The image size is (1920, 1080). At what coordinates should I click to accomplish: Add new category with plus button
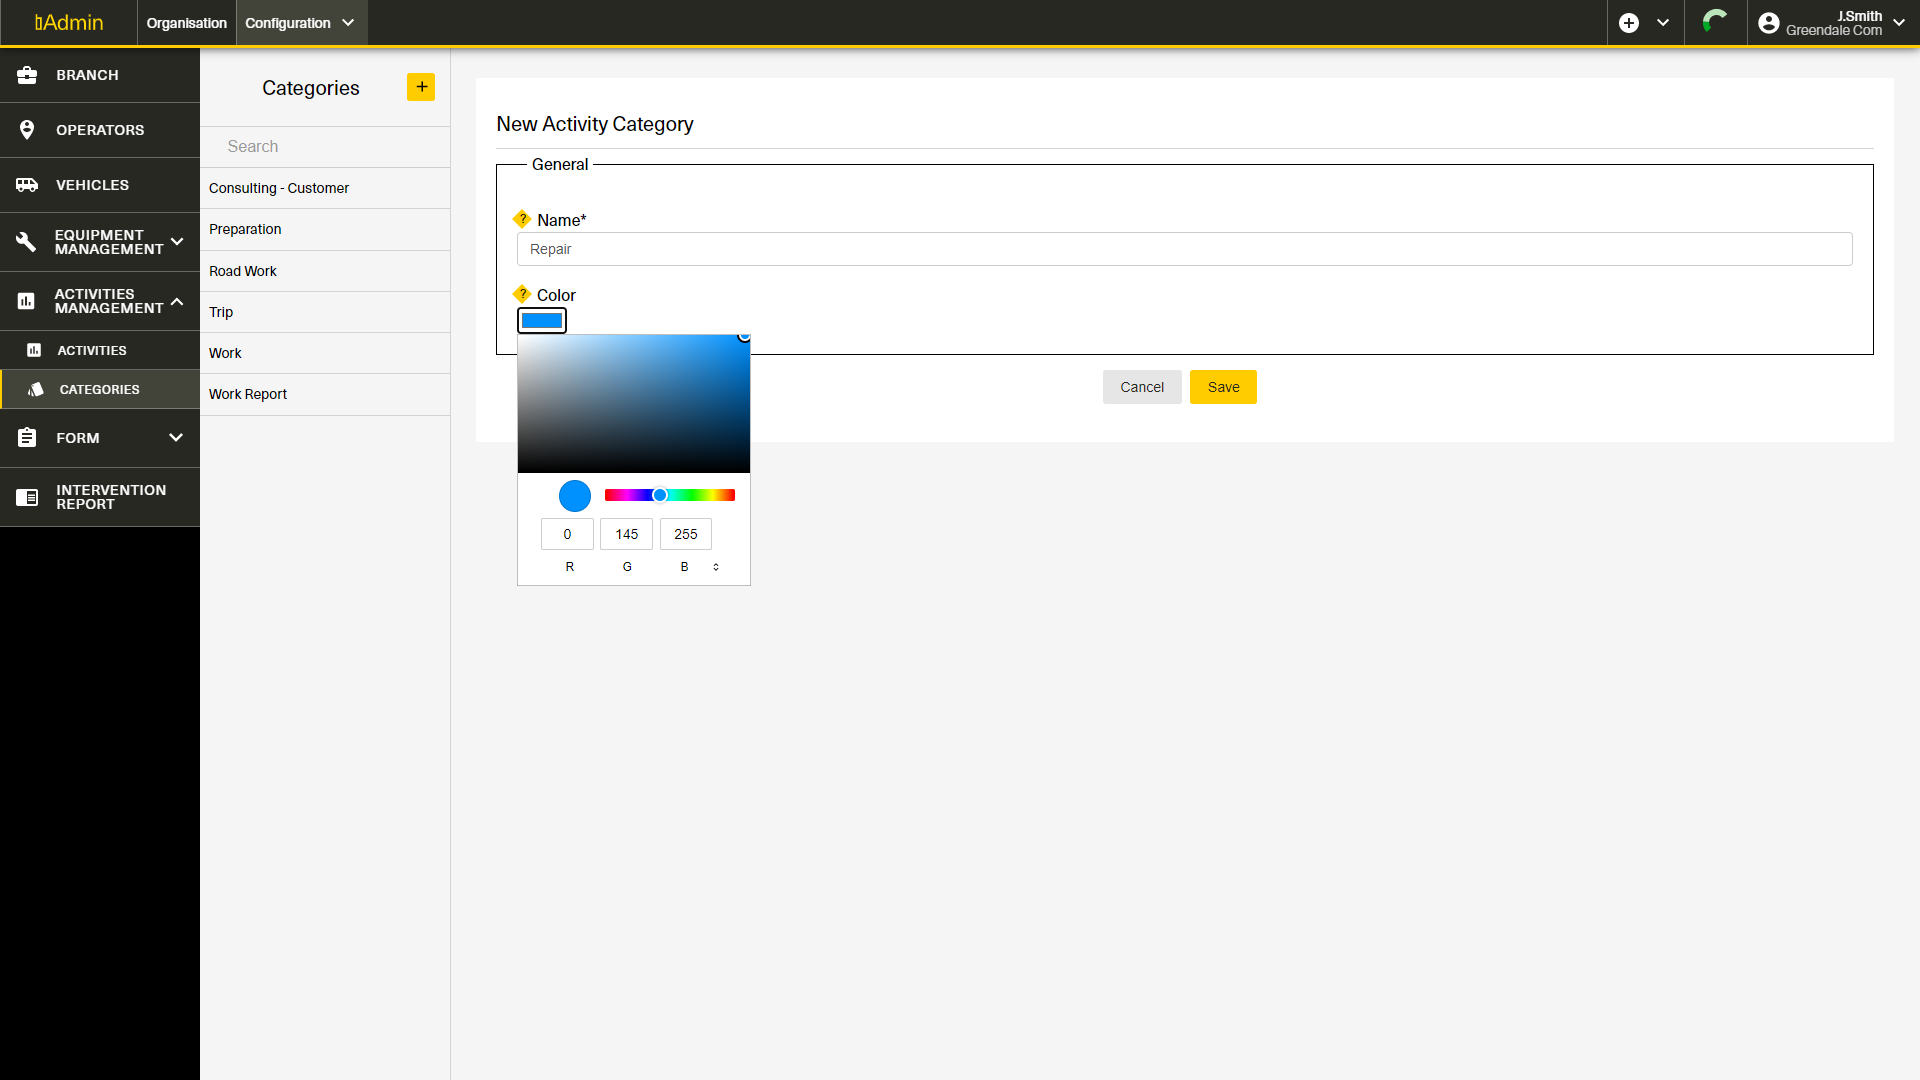(421, 87)
